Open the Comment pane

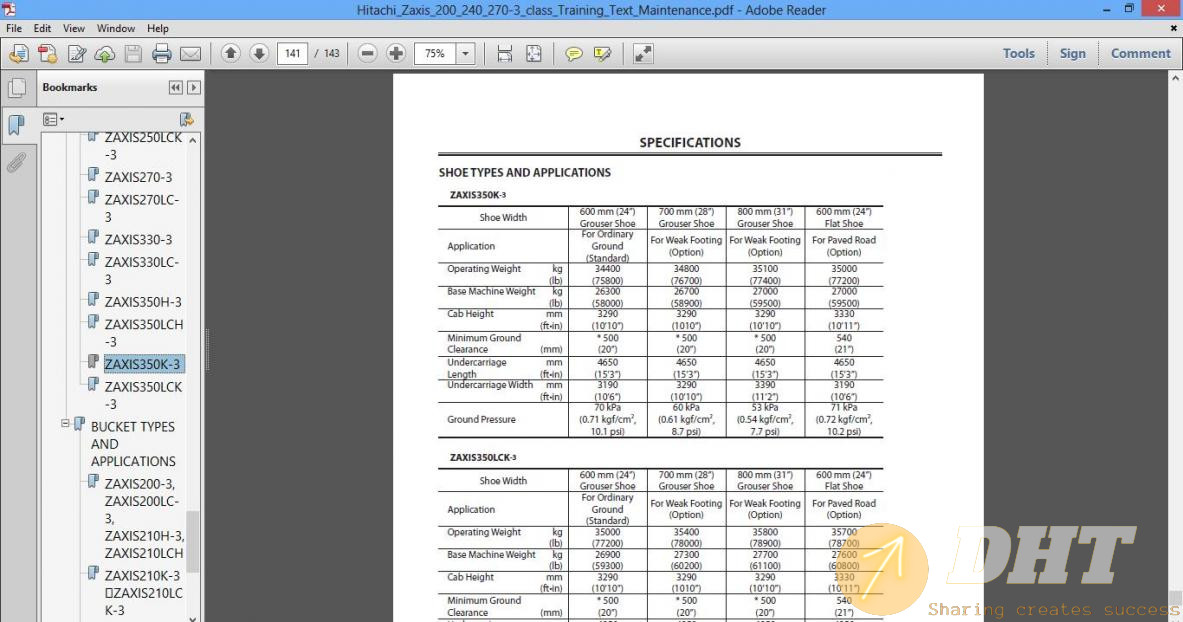tap(1141, 54)
